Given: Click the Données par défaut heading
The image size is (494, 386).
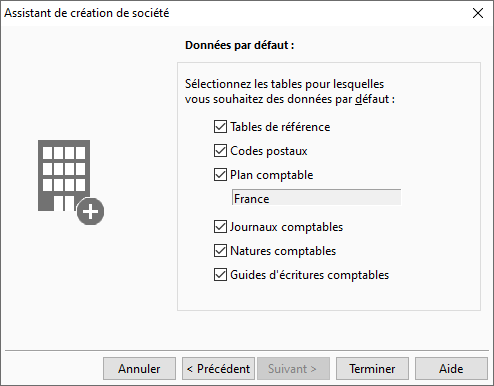Looking at the screenshot, I should click(240, 45).
